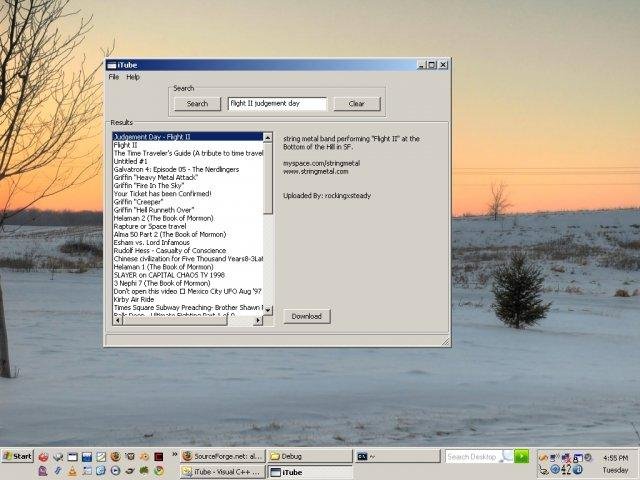Click results list scroll-down arrow

click(x=268, y=311)
